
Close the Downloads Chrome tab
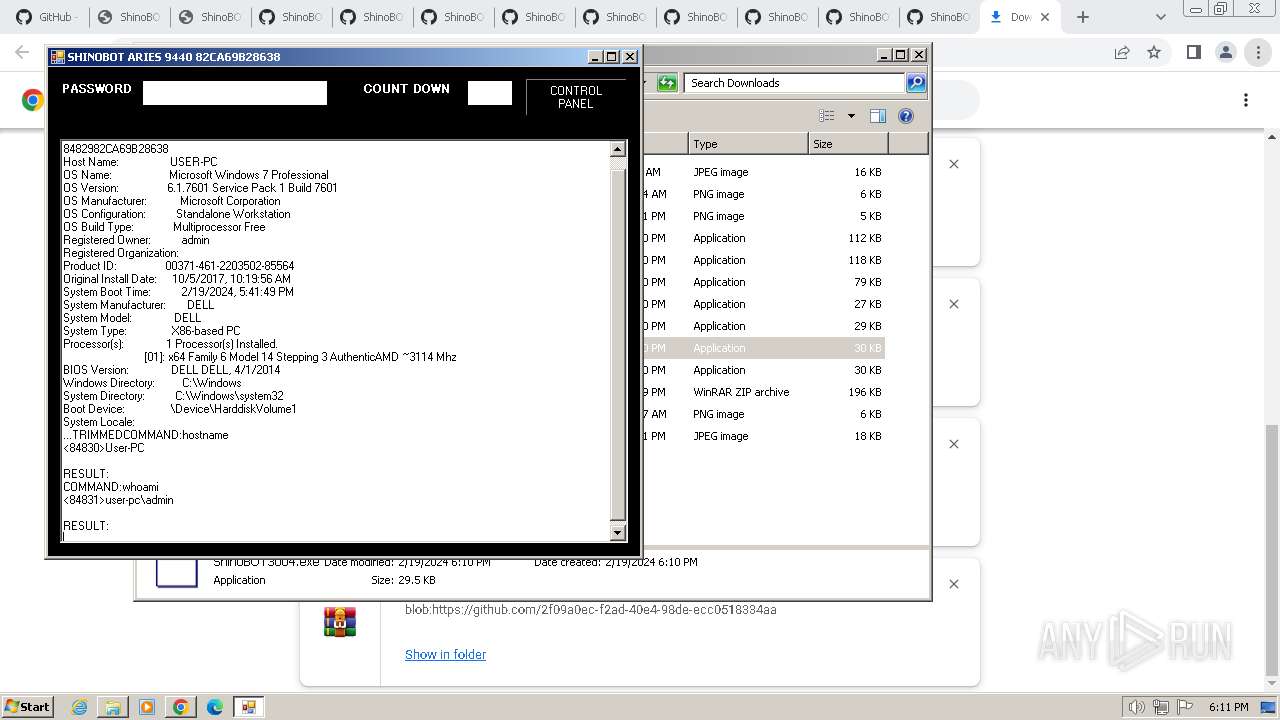pyautogui.click(x=1045, y=17)
